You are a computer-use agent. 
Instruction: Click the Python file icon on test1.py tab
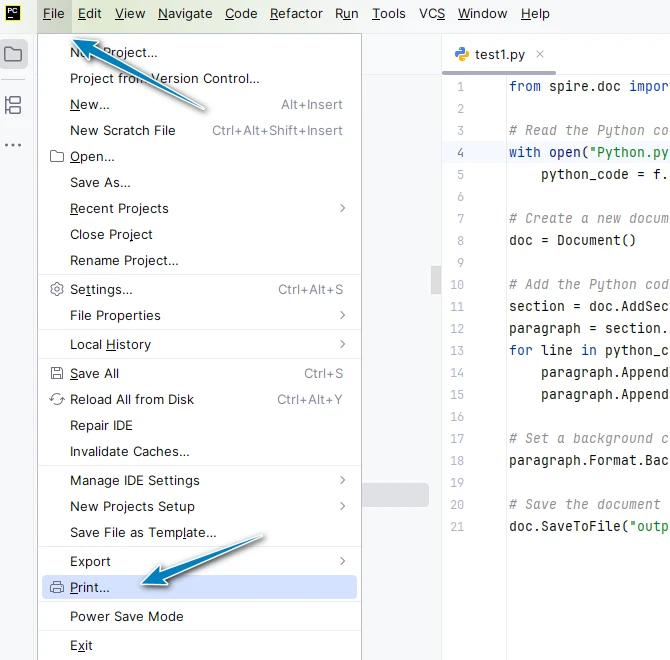point(461,54)
